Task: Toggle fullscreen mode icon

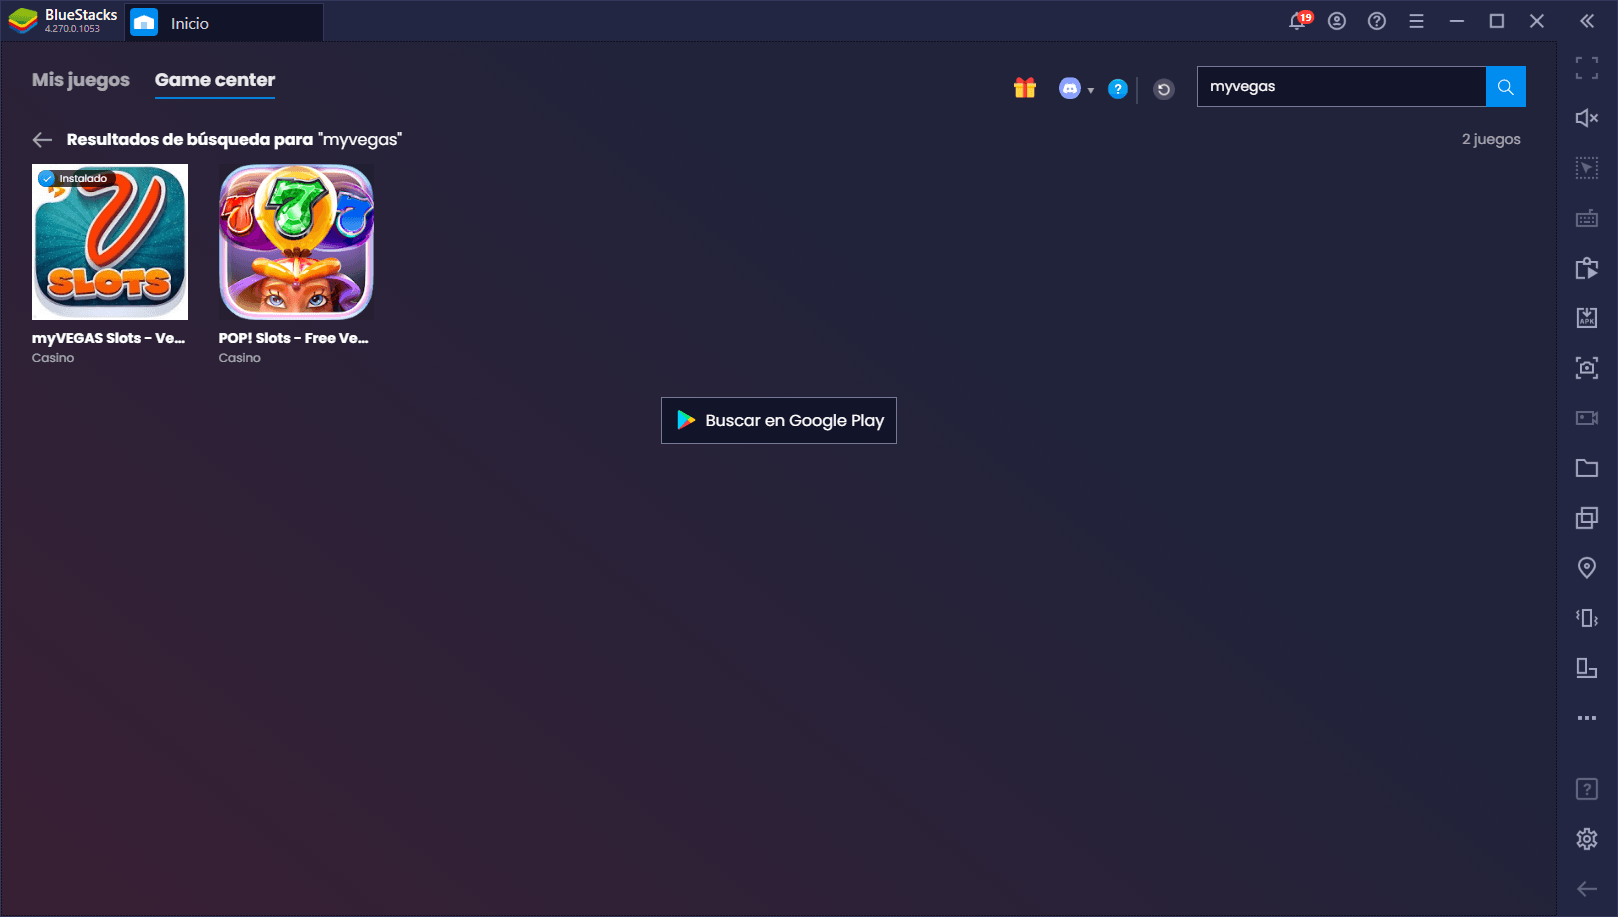Action: 1587,68
